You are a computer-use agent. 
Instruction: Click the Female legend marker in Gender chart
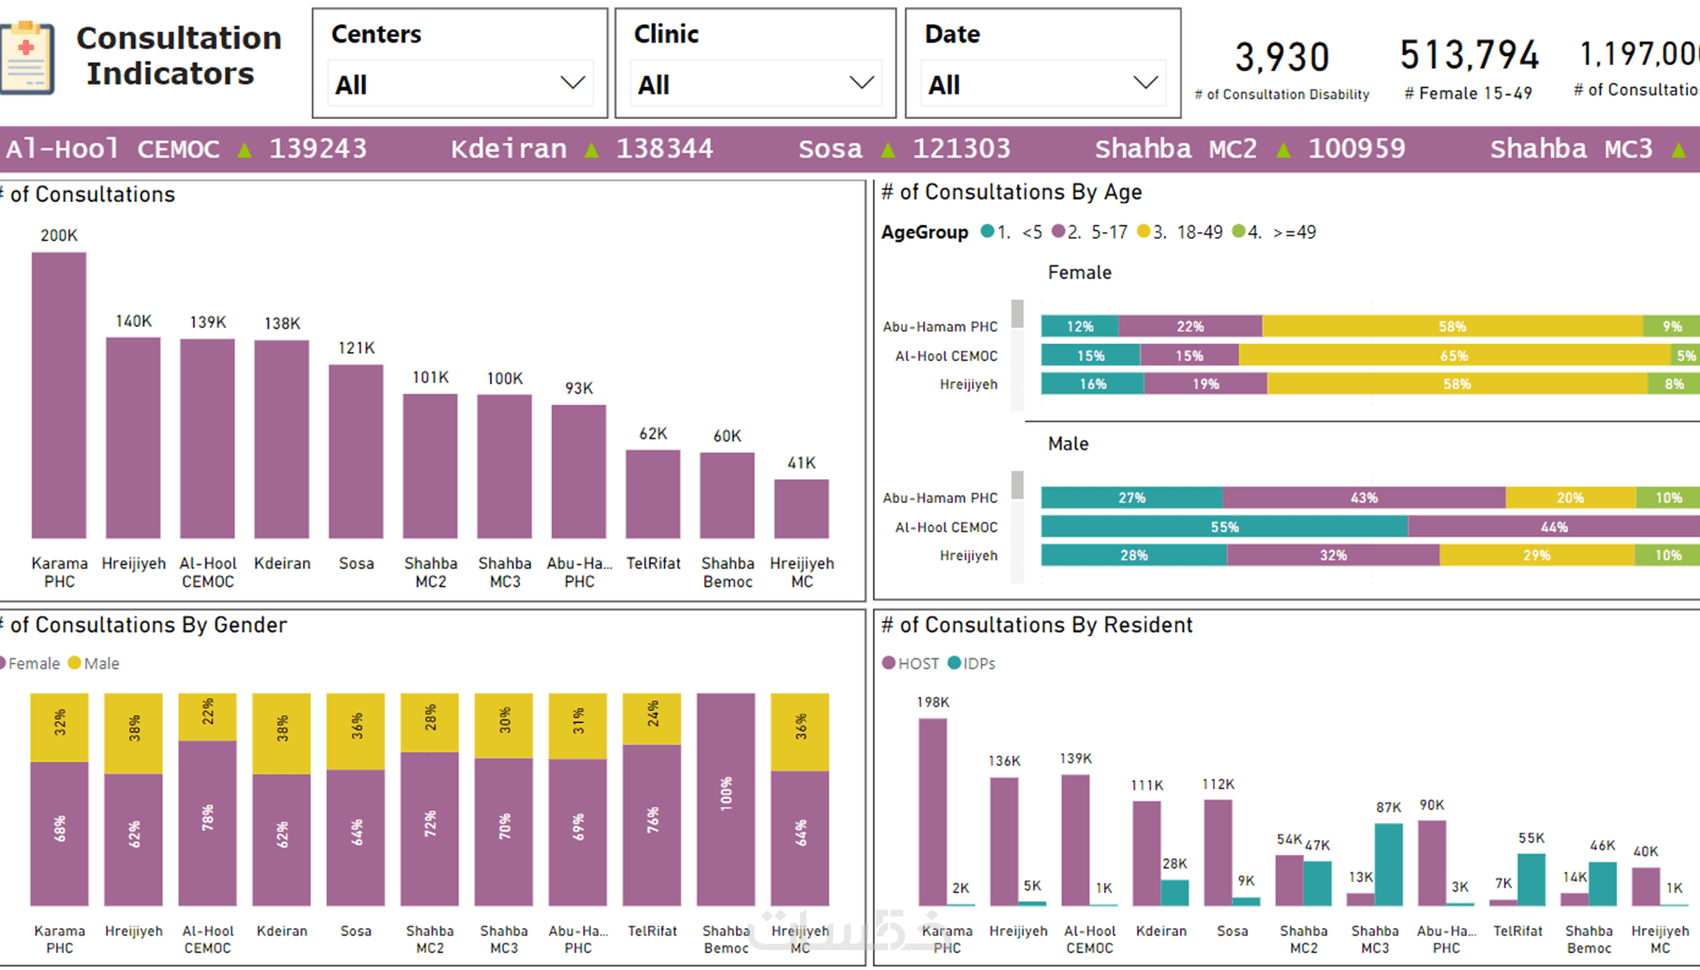pyautogui.click(x=3, y=663)
